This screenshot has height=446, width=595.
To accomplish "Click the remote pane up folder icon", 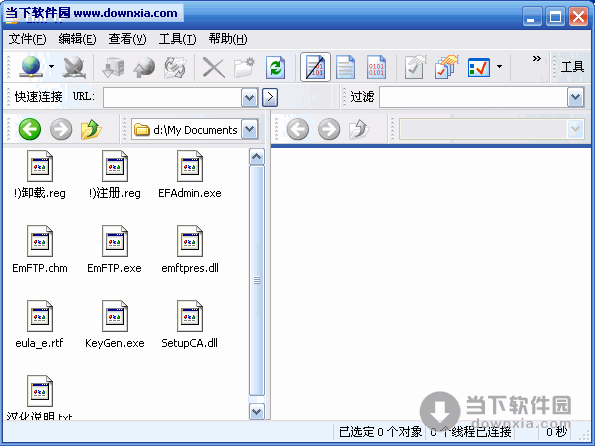I will tap(359, 129).
